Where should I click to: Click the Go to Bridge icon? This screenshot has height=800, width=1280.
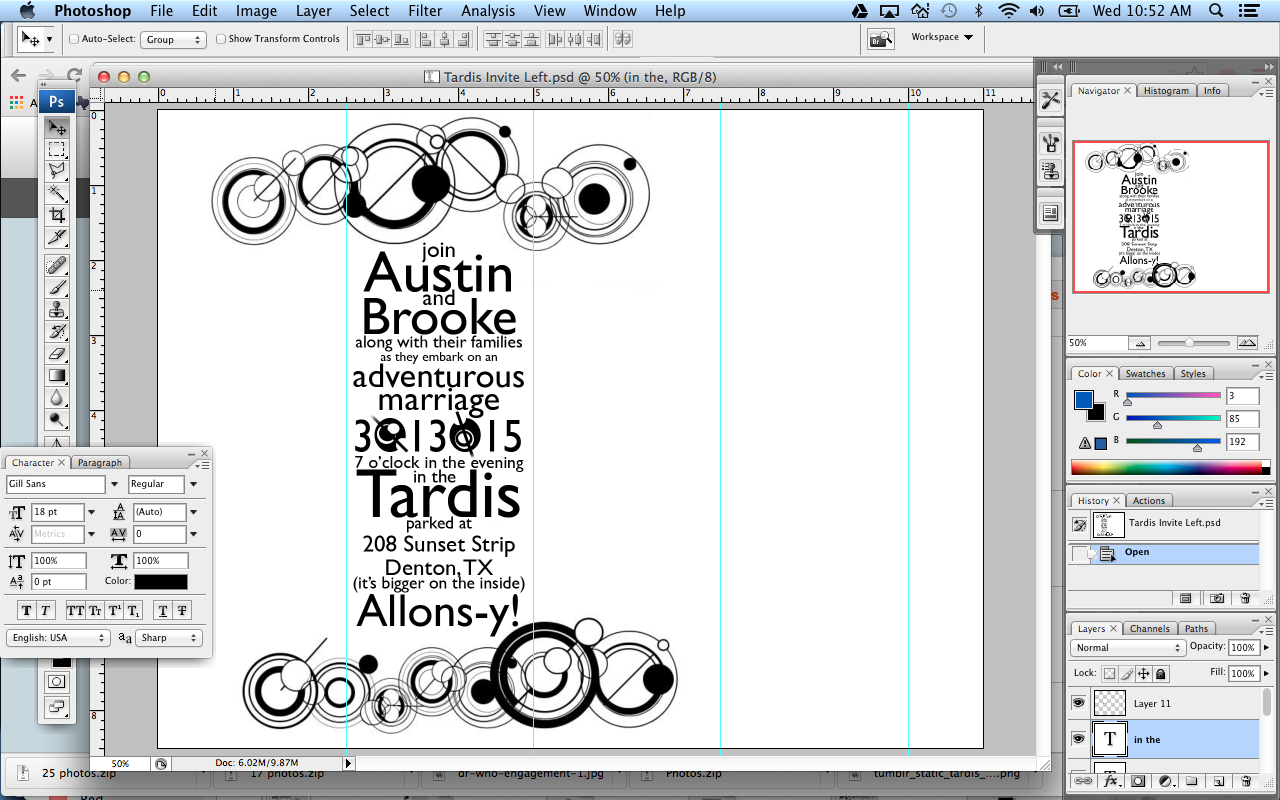pos(881,39)
